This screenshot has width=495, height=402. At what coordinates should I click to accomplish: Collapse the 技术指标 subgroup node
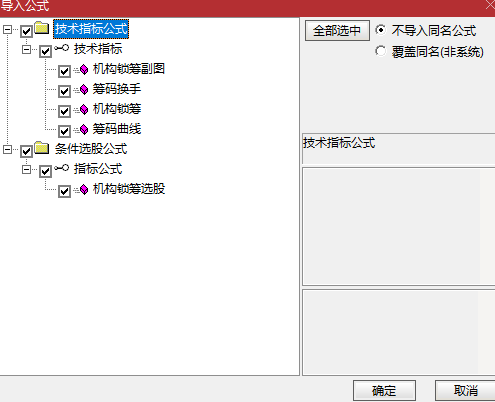point(26,50)
